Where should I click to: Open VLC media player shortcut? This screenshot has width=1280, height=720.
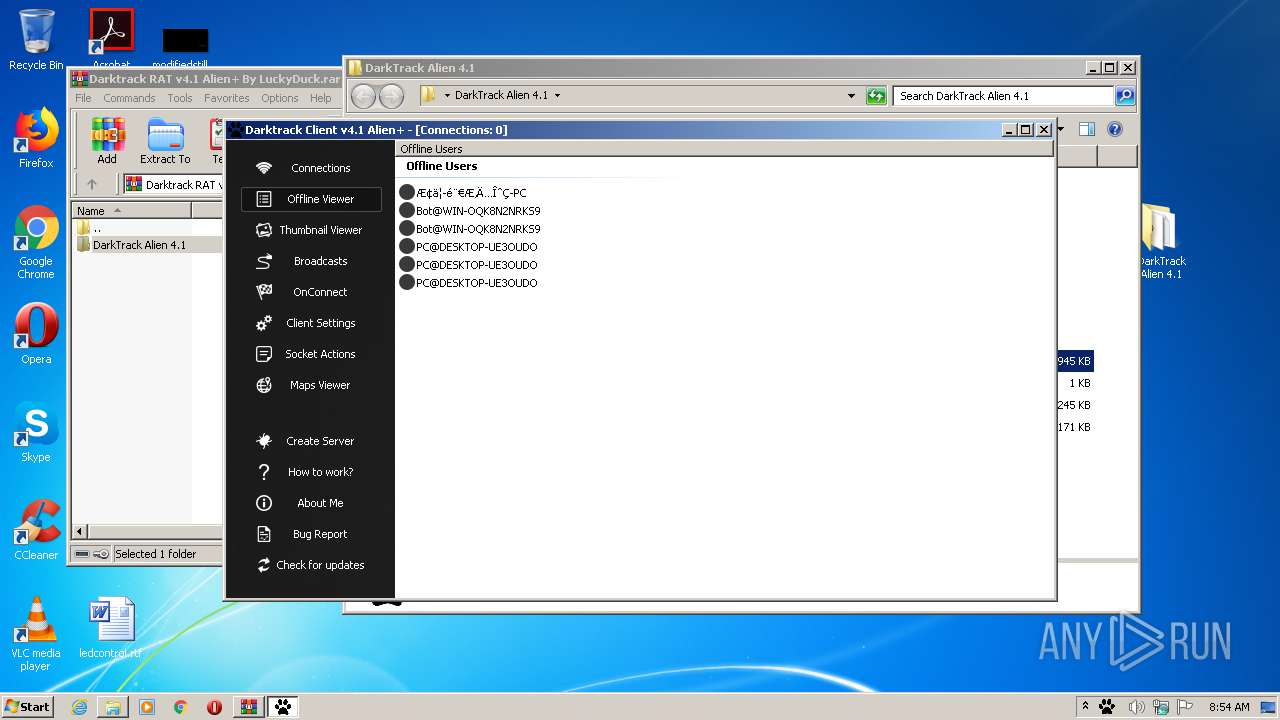coord(36,634)
